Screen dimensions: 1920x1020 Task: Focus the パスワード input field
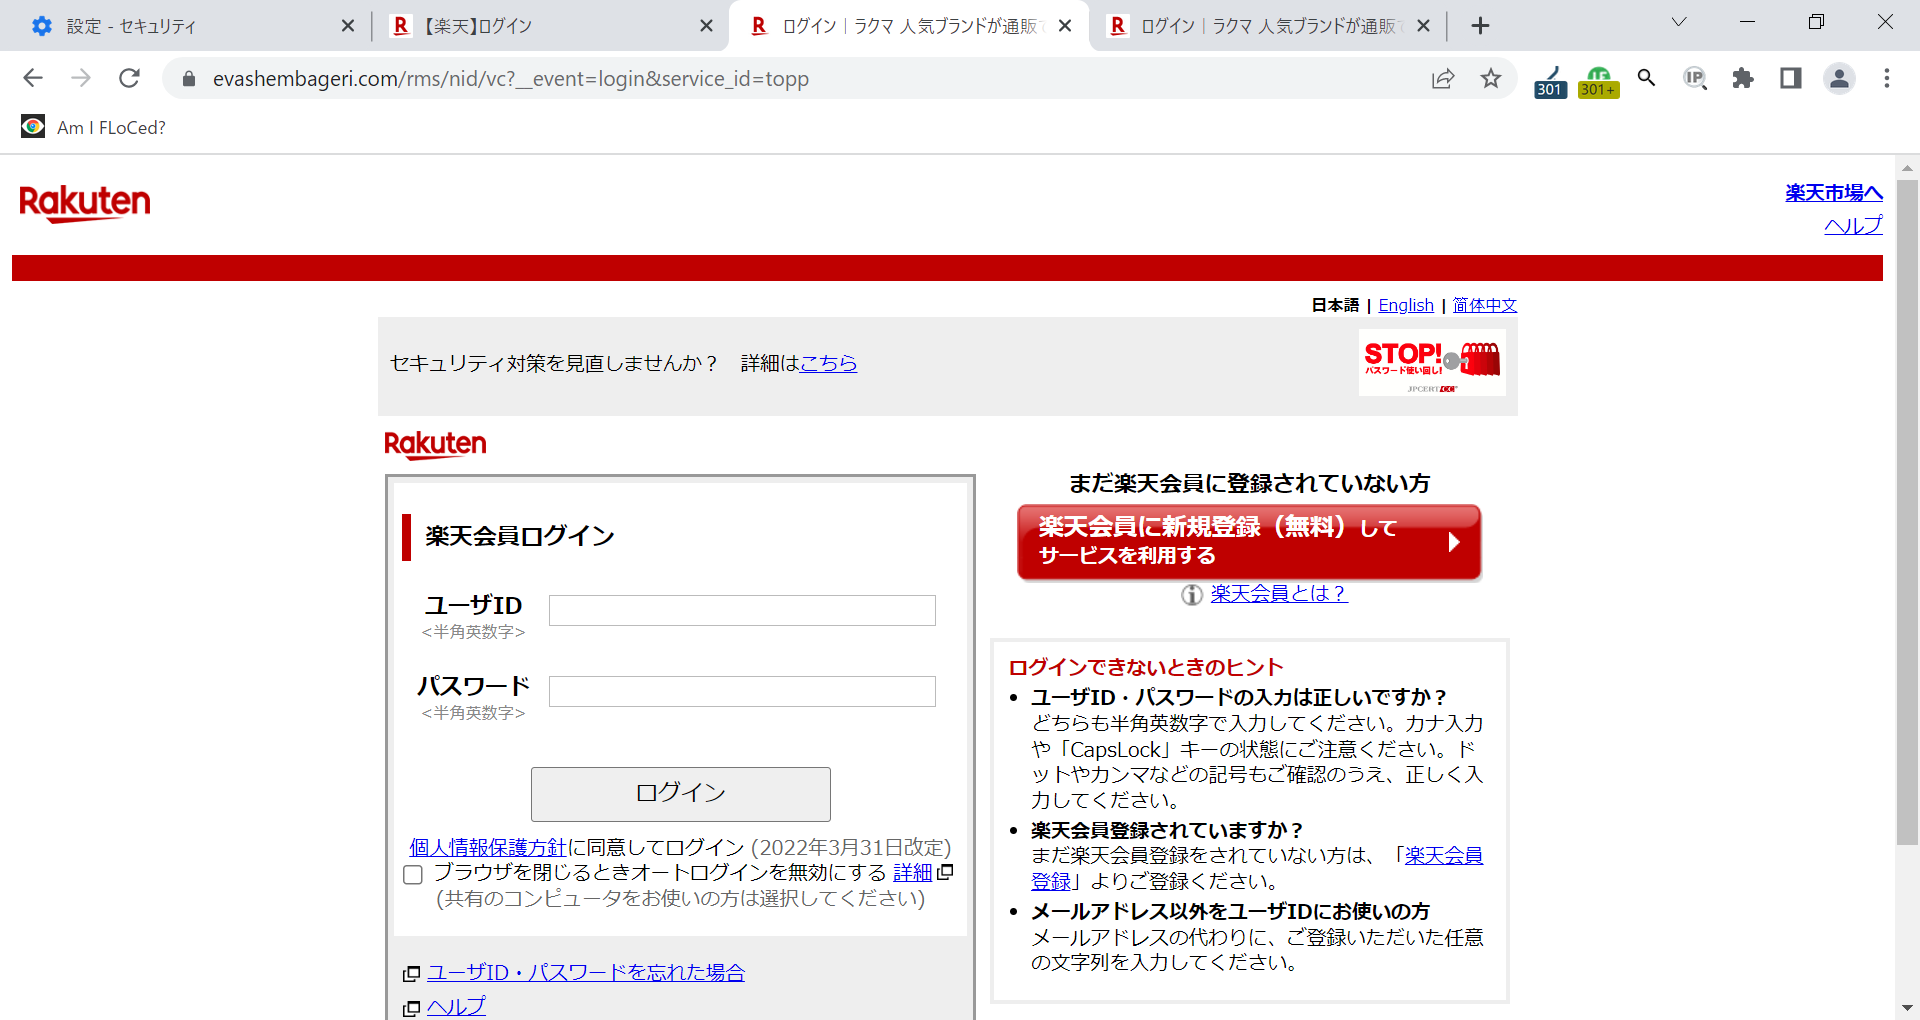742,691
